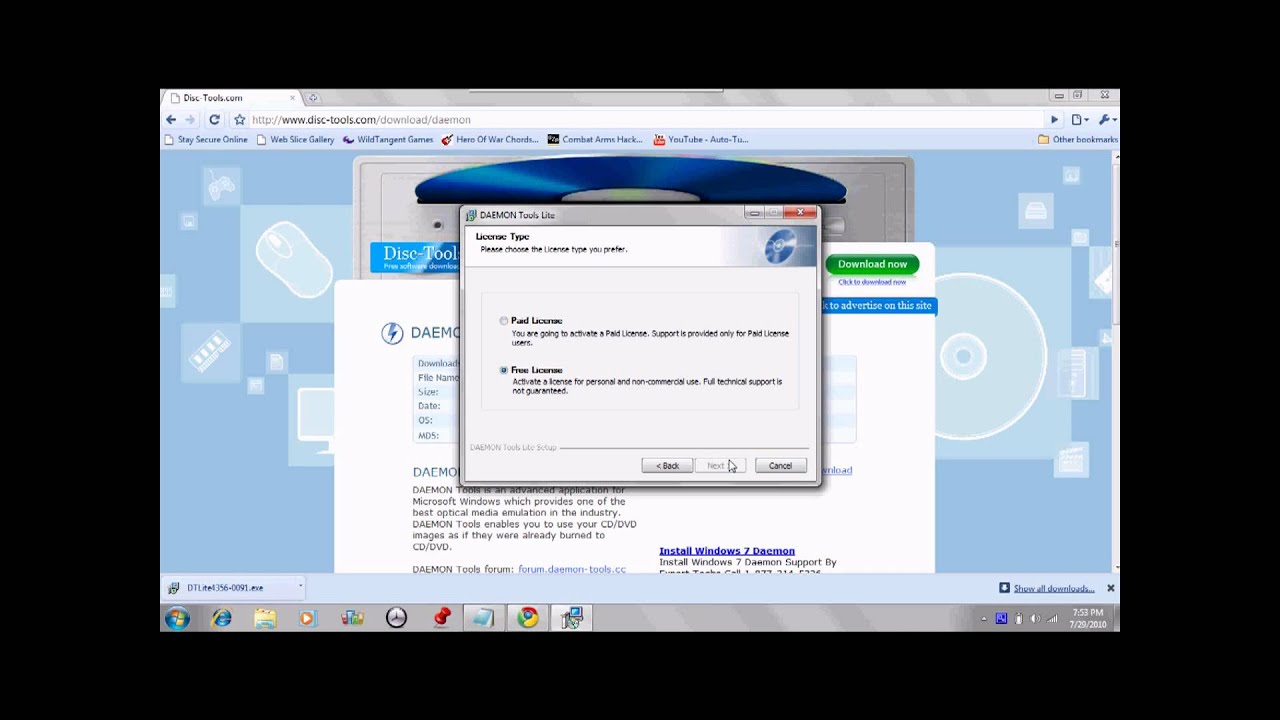Screen dimensions: 1280x720
Task: Open a new browser tab
Action: [x=313, y=98]
